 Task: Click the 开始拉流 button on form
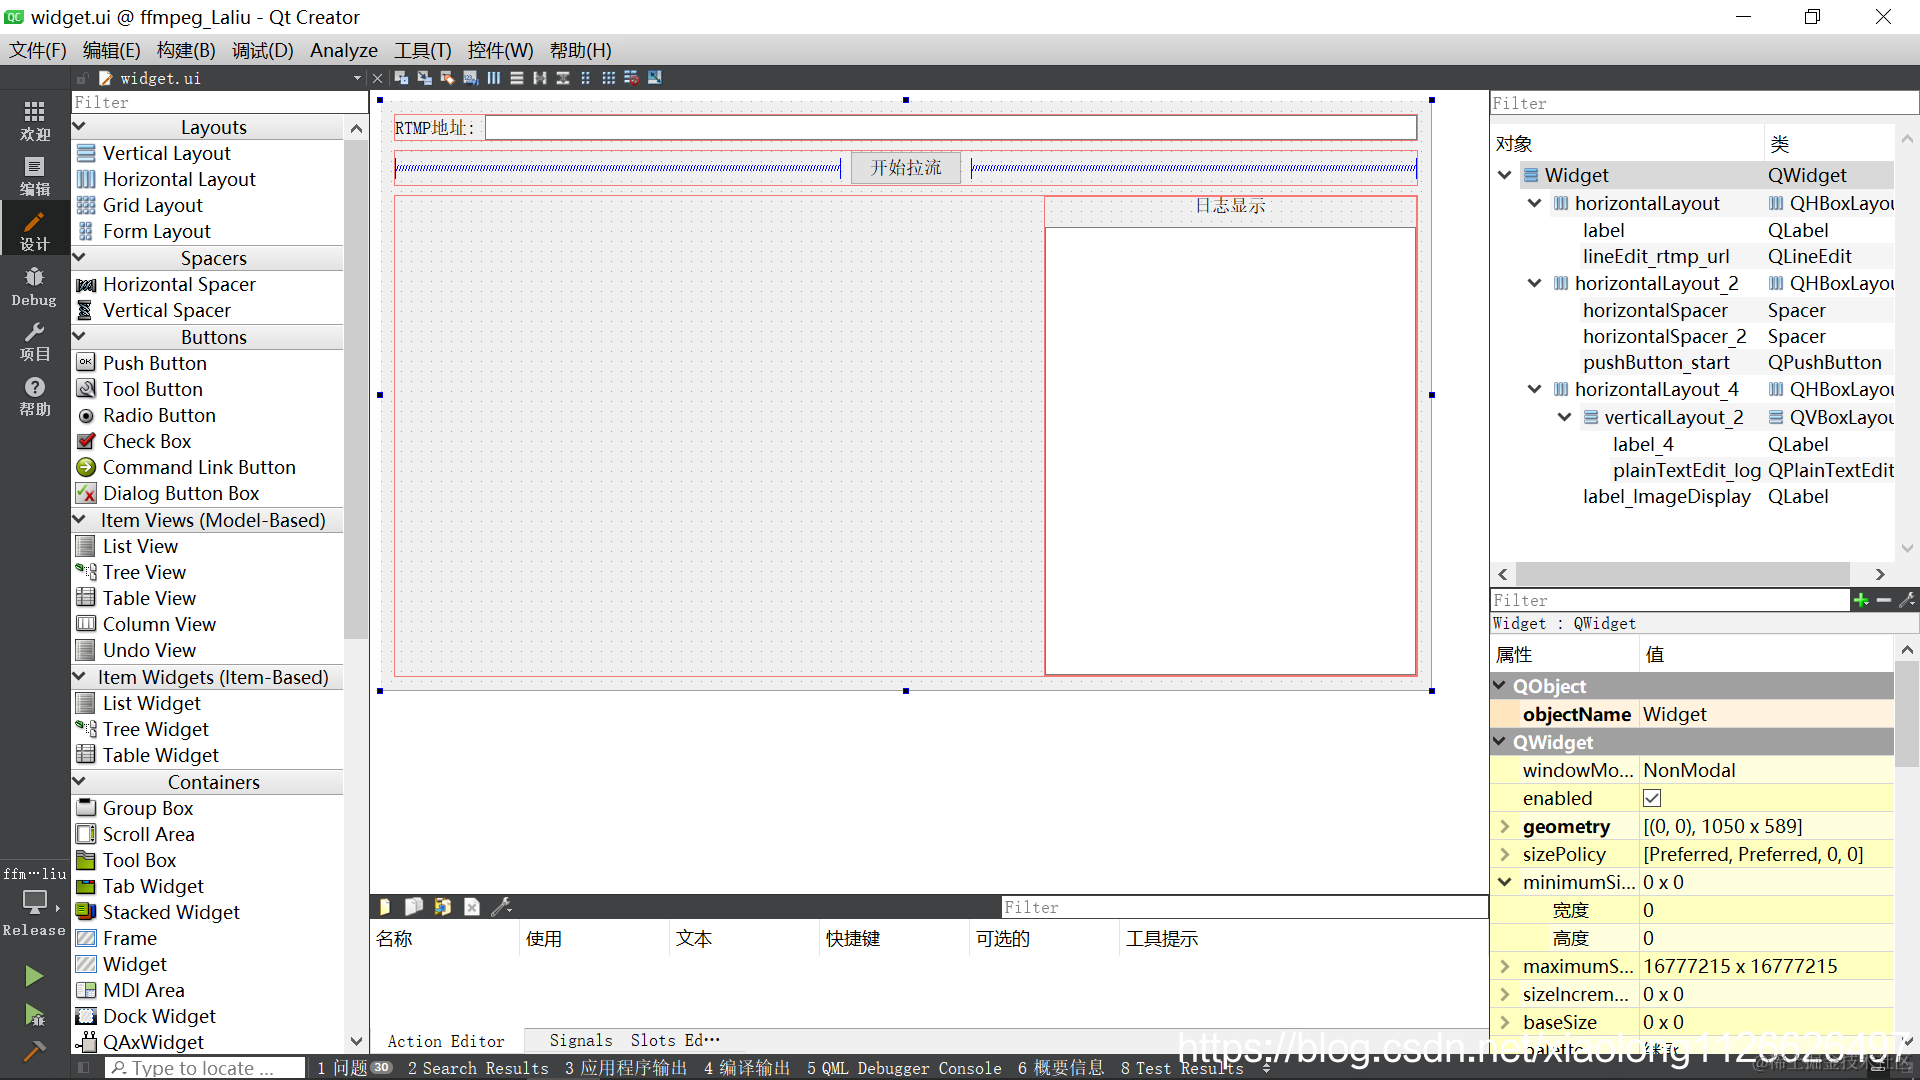coord(906,168)
